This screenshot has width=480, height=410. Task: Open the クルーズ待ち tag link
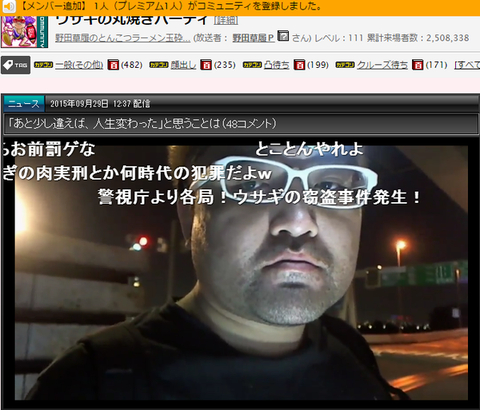click(x=382, y=65)
